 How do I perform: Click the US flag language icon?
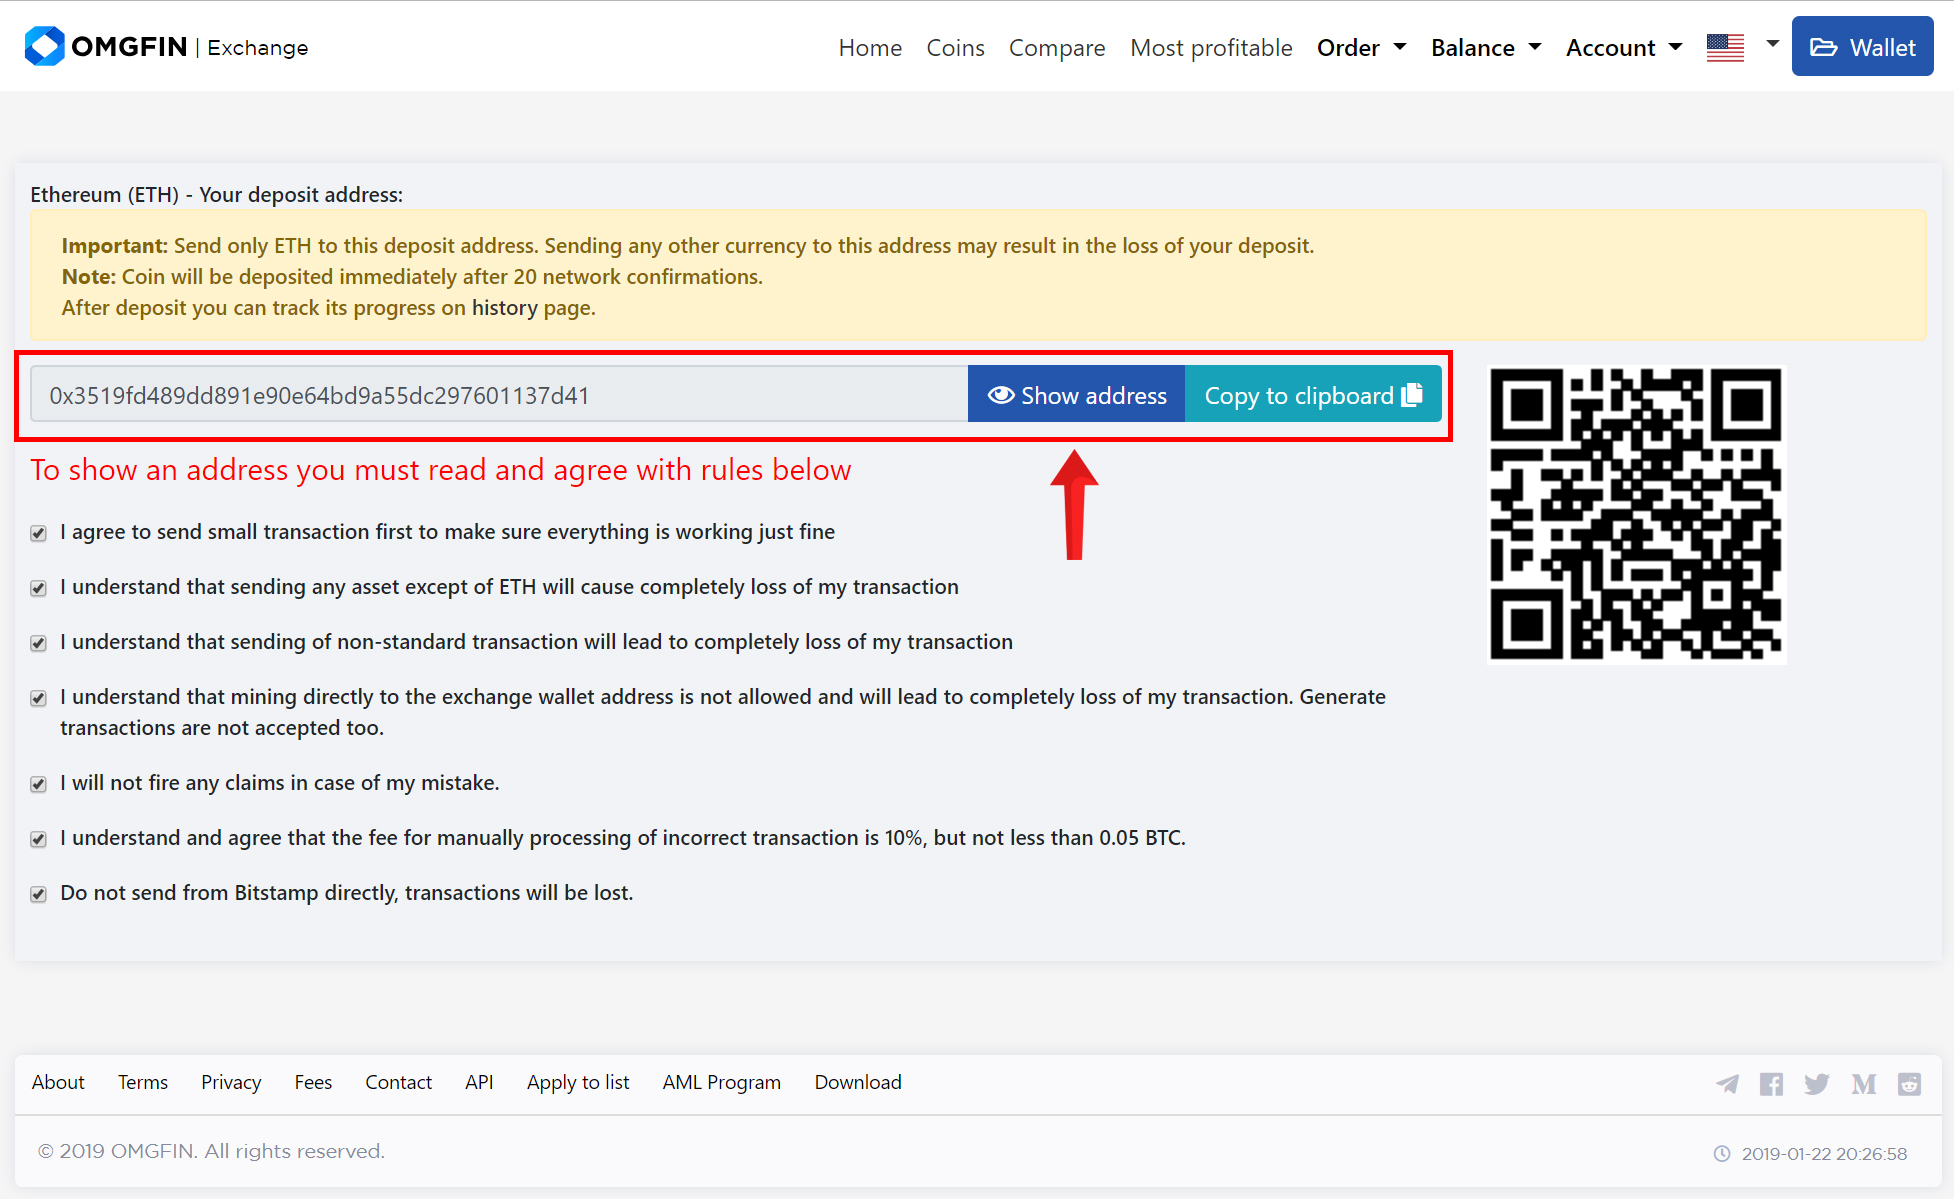(1725, 47)
